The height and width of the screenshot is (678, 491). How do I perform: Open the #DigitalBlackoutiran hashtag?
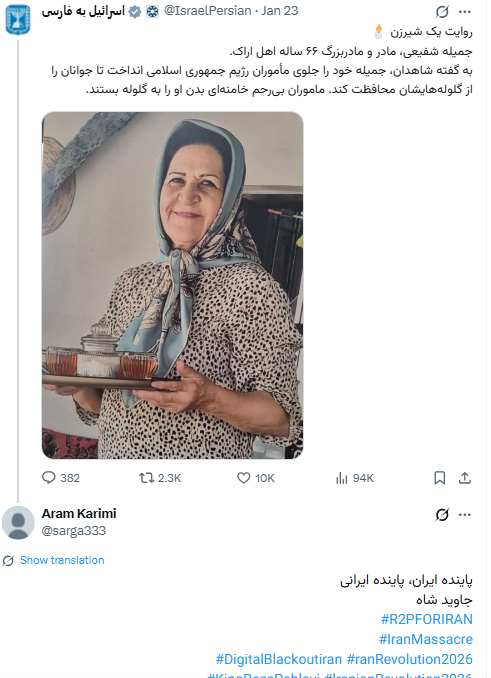click(279, 659)
